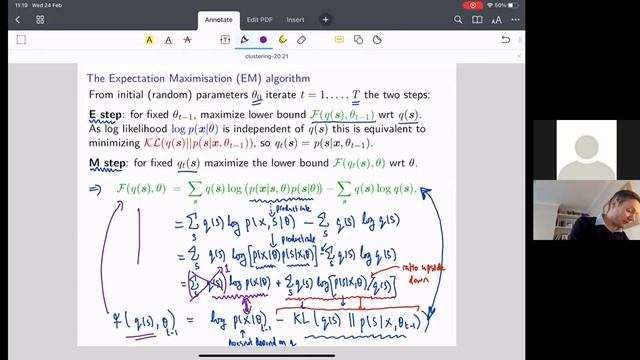Undo the last annotation
This screenshot has width=640, height=360.
point(505,40)
